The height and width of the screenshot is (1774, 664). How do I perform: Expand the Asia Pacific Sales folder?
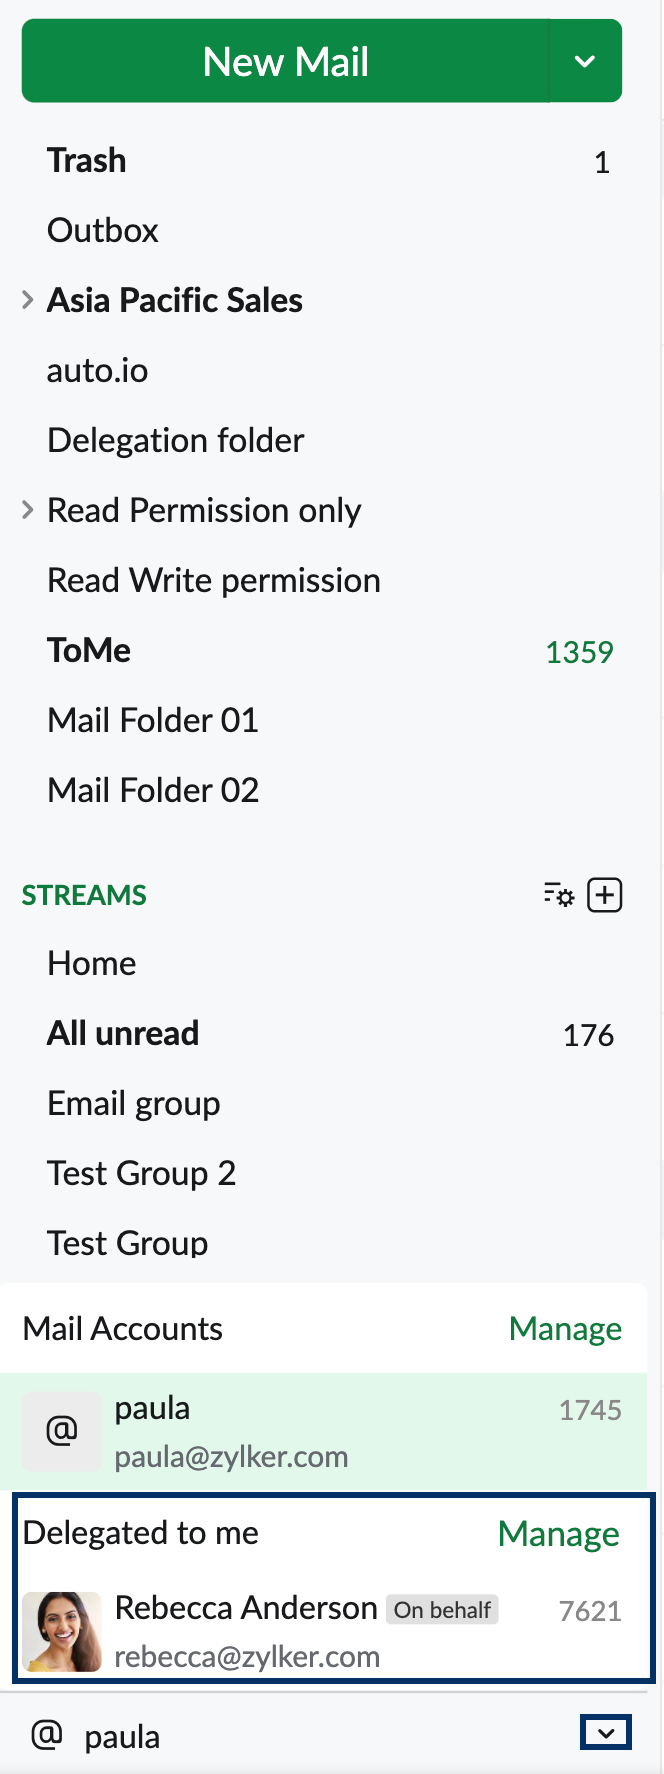(28, 300)
